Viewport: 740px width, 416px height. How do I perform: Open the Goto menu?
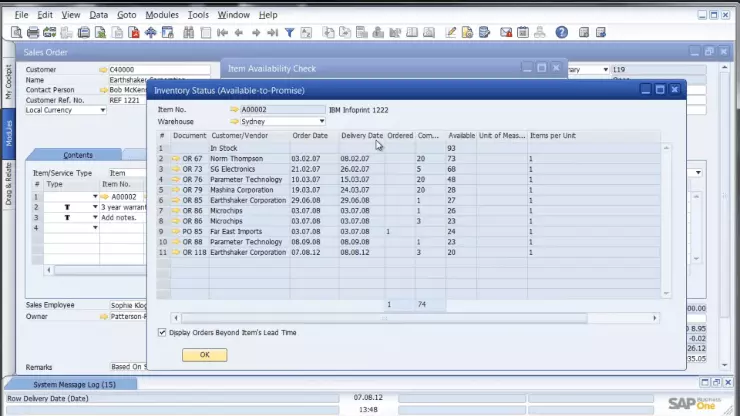click(x=126, y=15)
